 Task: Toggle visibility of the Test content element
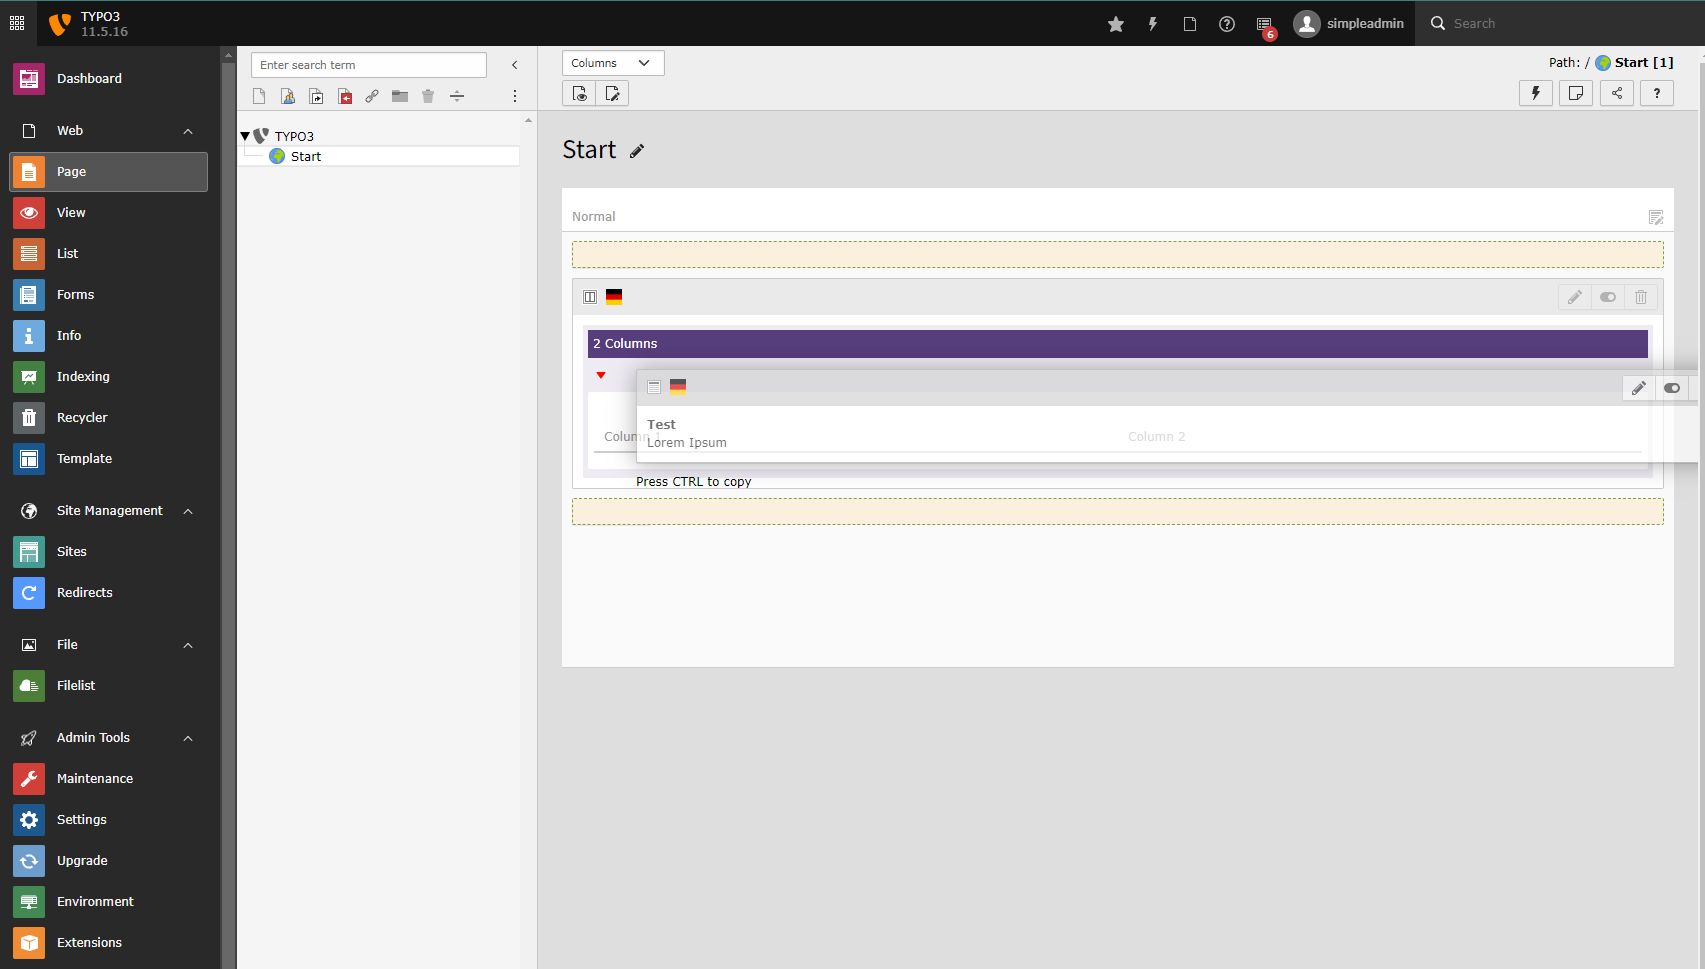[1672, 388]
